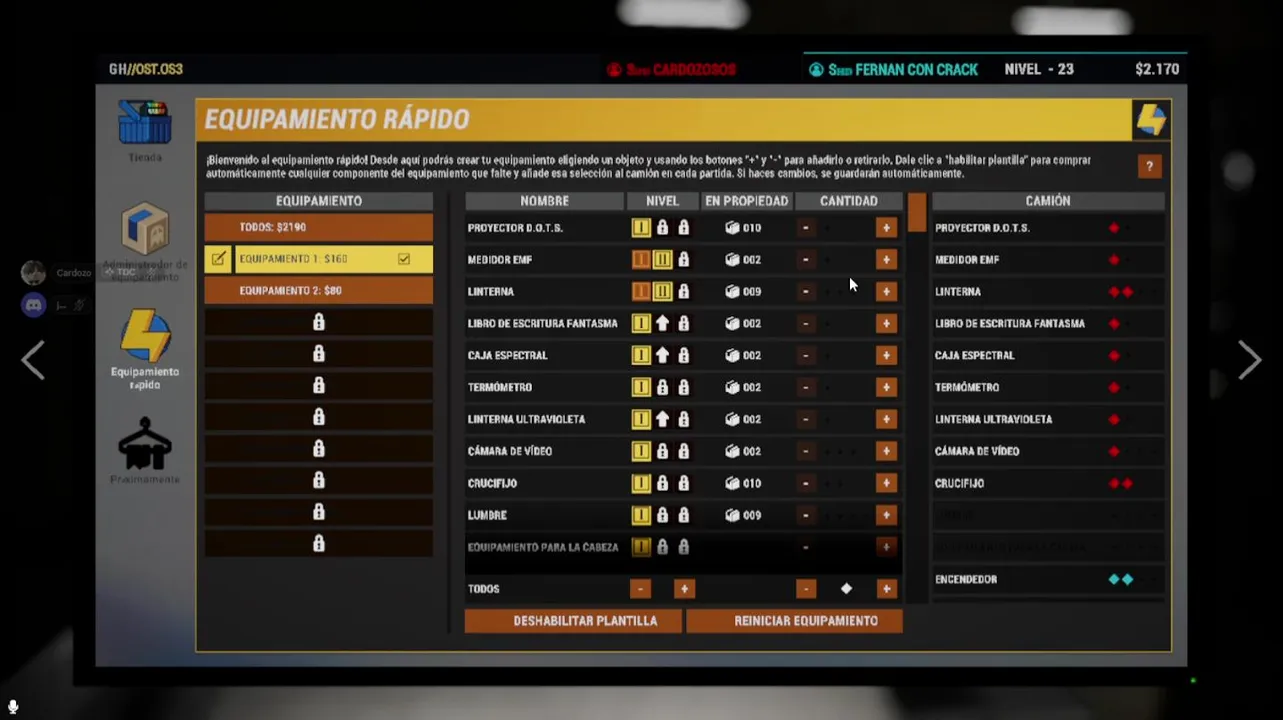1283x720 pixels.
Task: Select level I for Cámara de Vídeo
Action: 641,452
